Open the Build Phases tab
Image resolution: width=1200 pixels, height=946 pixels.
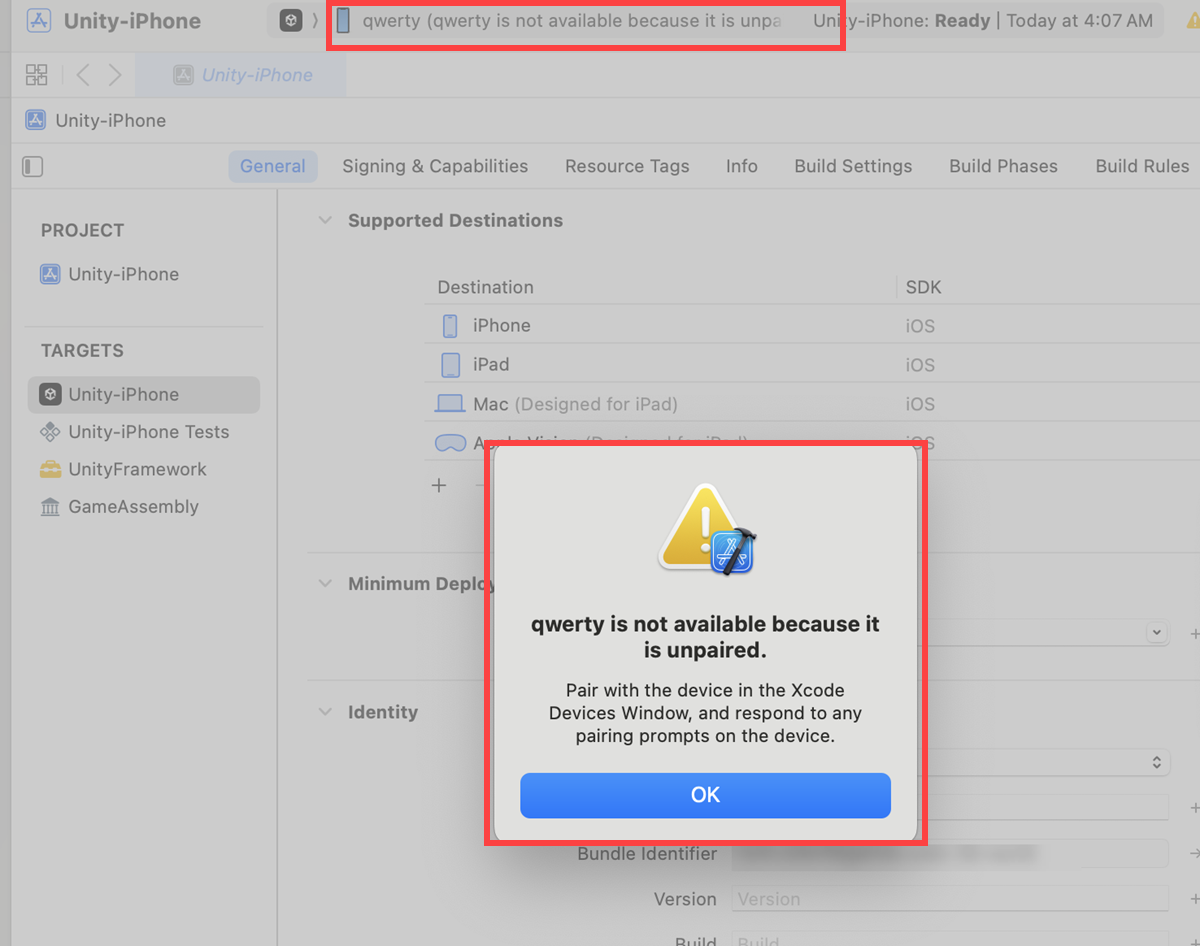pyautogui.click(x=1003, y=166)
